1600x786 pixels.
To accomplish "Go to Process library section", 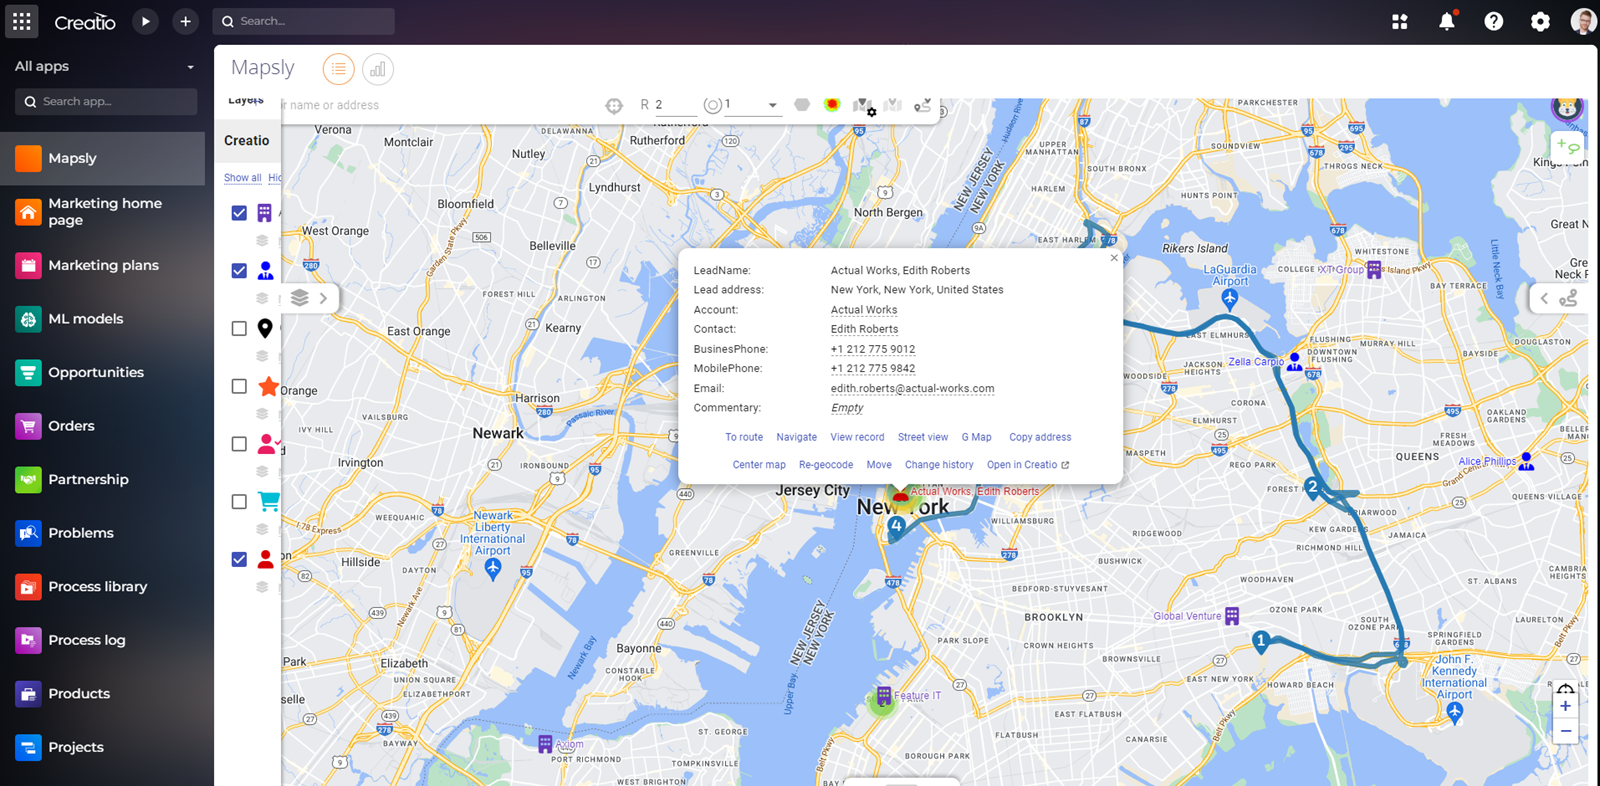I will (x=97, y=587).
